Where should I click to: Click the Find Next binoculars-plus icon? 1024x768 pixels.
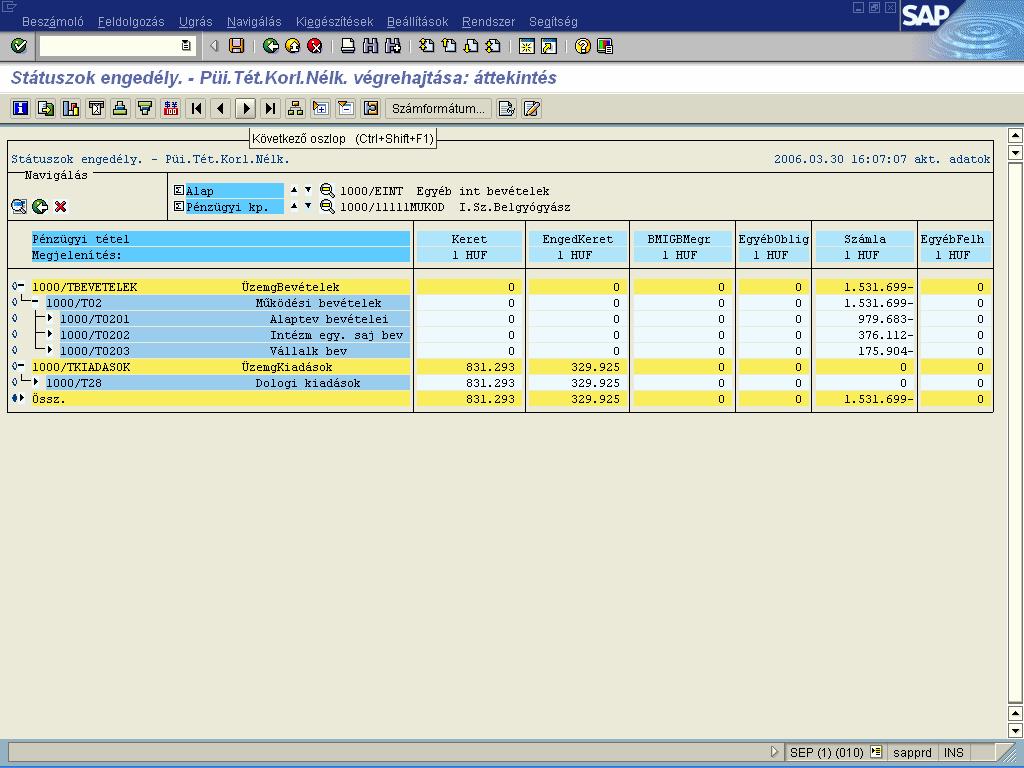(x=392, y=46)
